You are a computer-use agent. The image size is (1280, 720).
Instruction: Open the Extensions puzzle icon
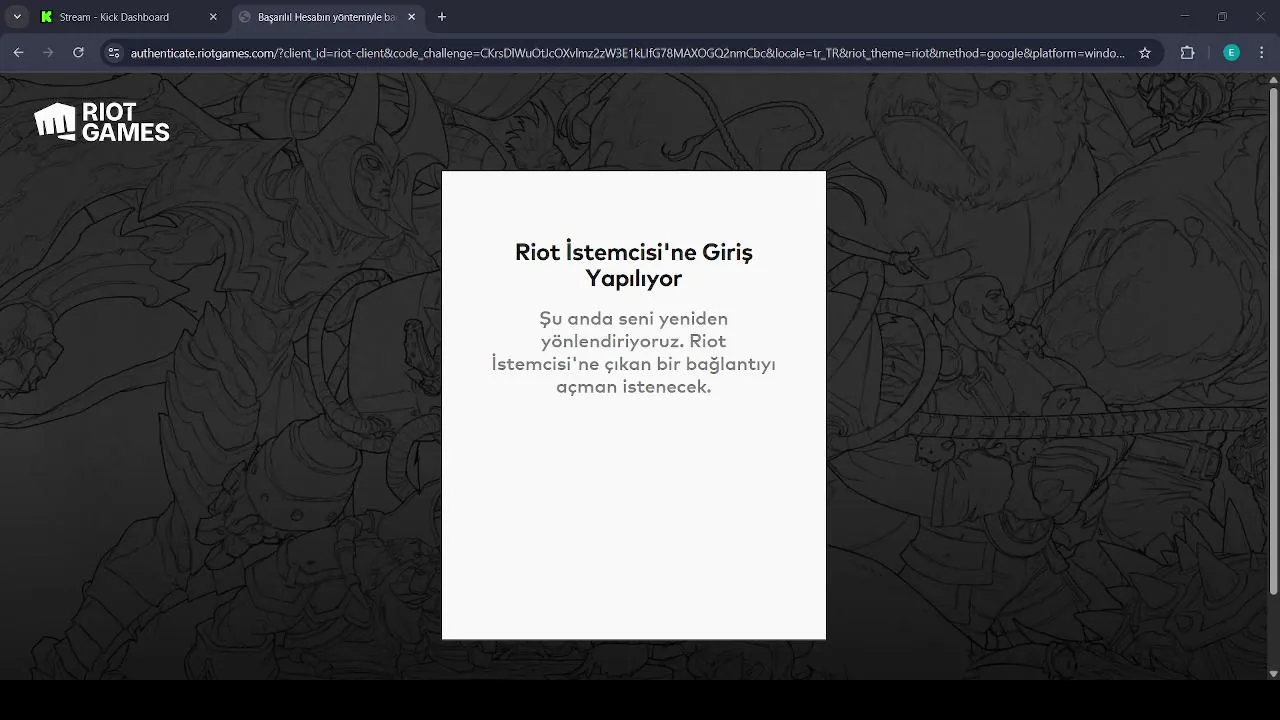point(1188,53)
